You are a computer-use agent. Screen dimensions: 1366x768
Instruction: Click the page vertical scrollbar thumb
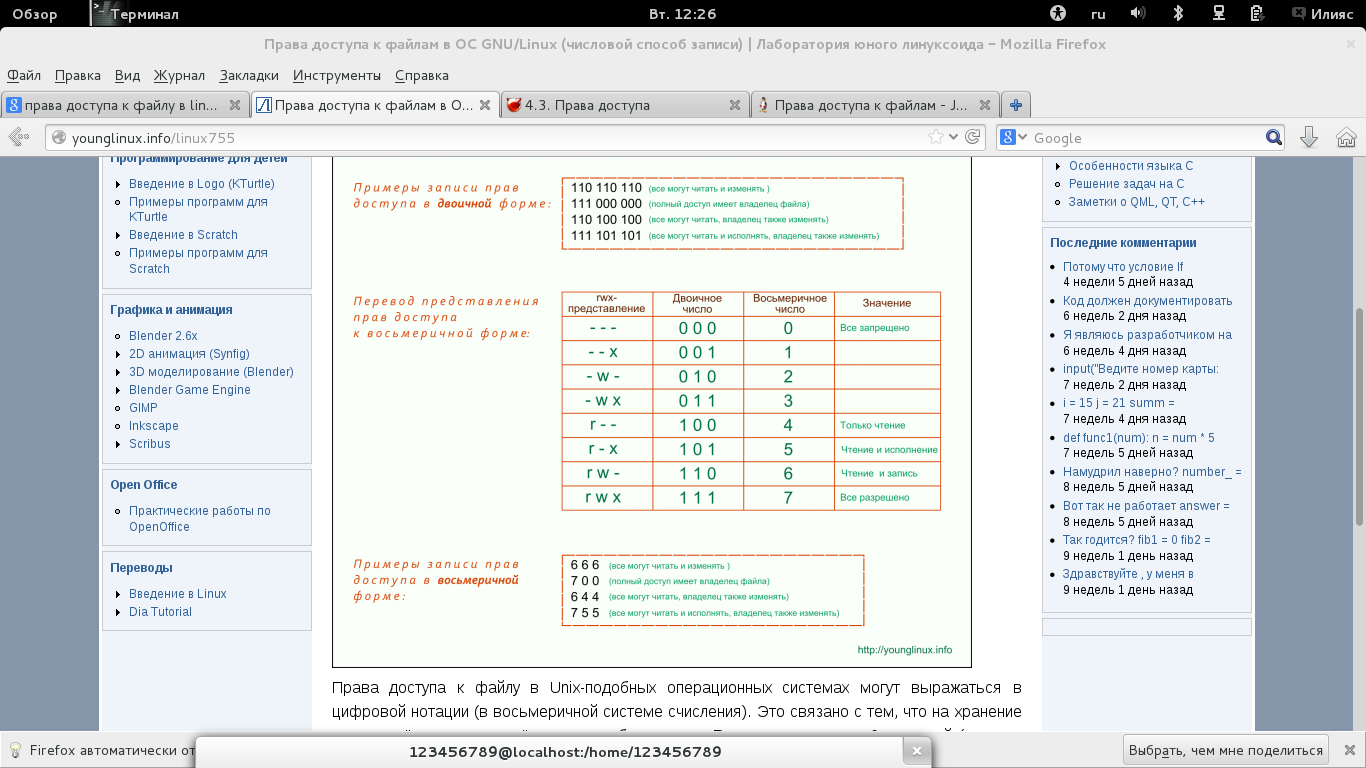click(1359, 415)
